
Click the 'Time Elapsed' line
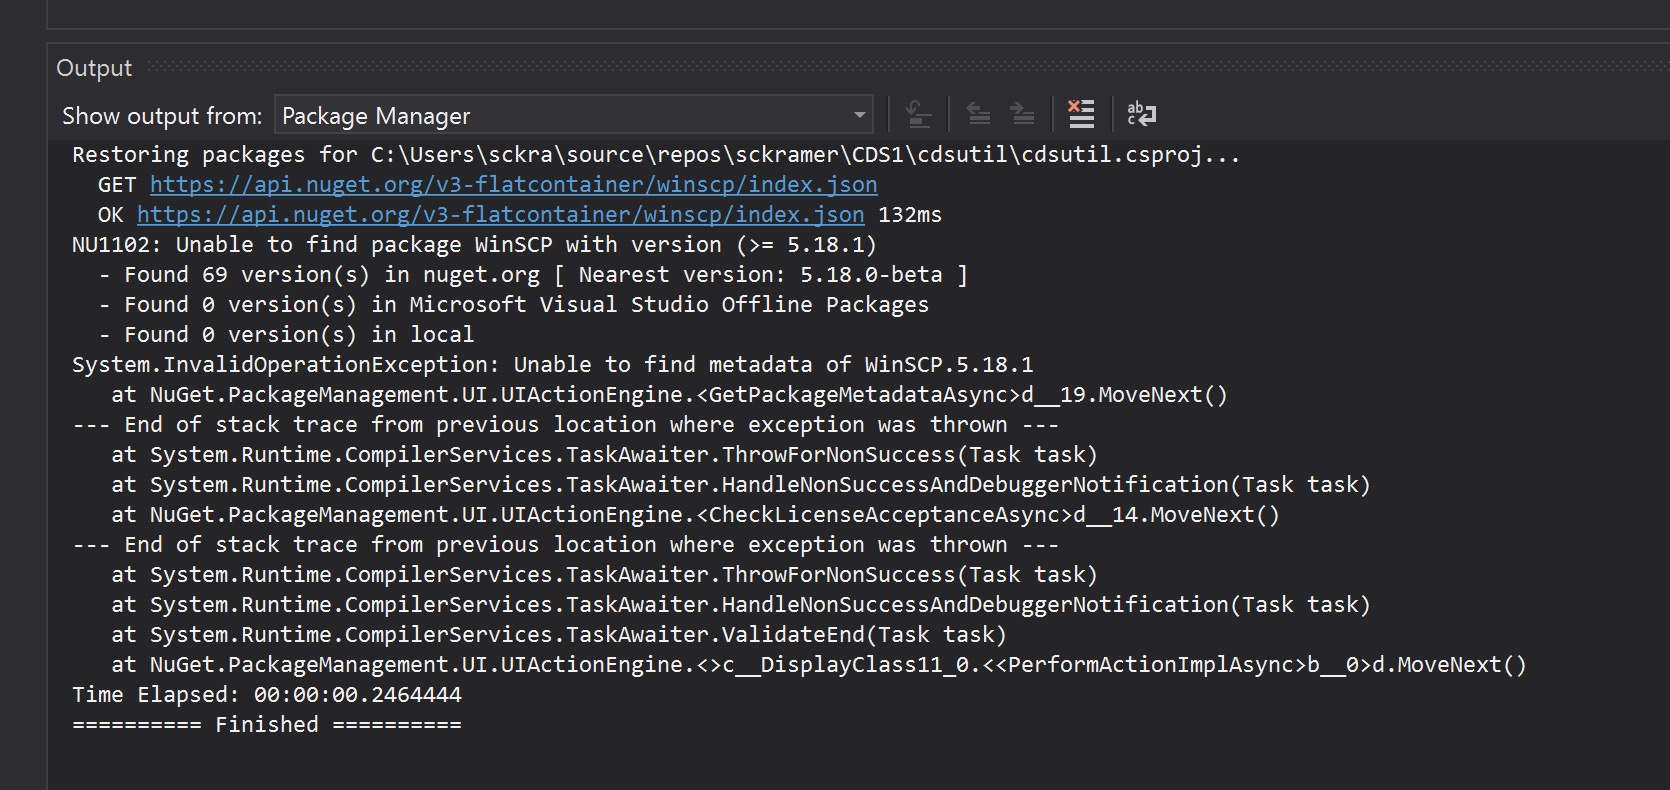coord(266,695)
